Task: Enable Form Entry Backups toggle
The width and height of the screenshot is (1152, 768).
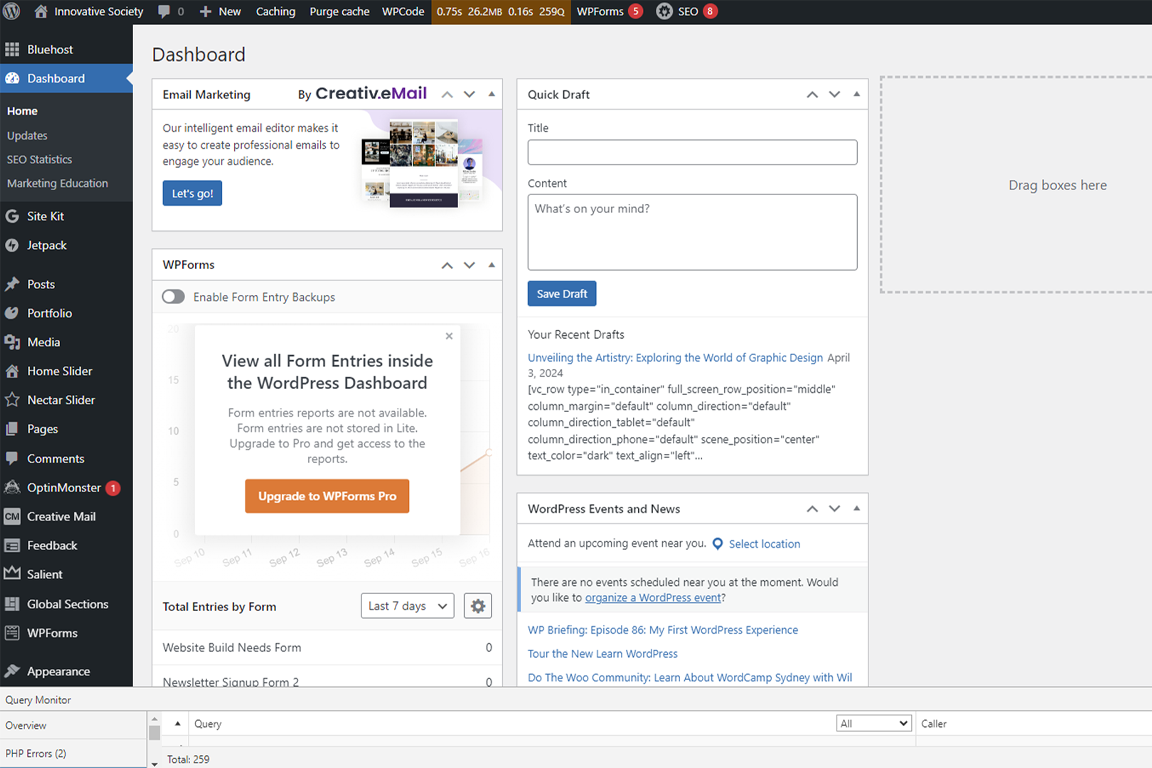Action: [x=173, y=297]
